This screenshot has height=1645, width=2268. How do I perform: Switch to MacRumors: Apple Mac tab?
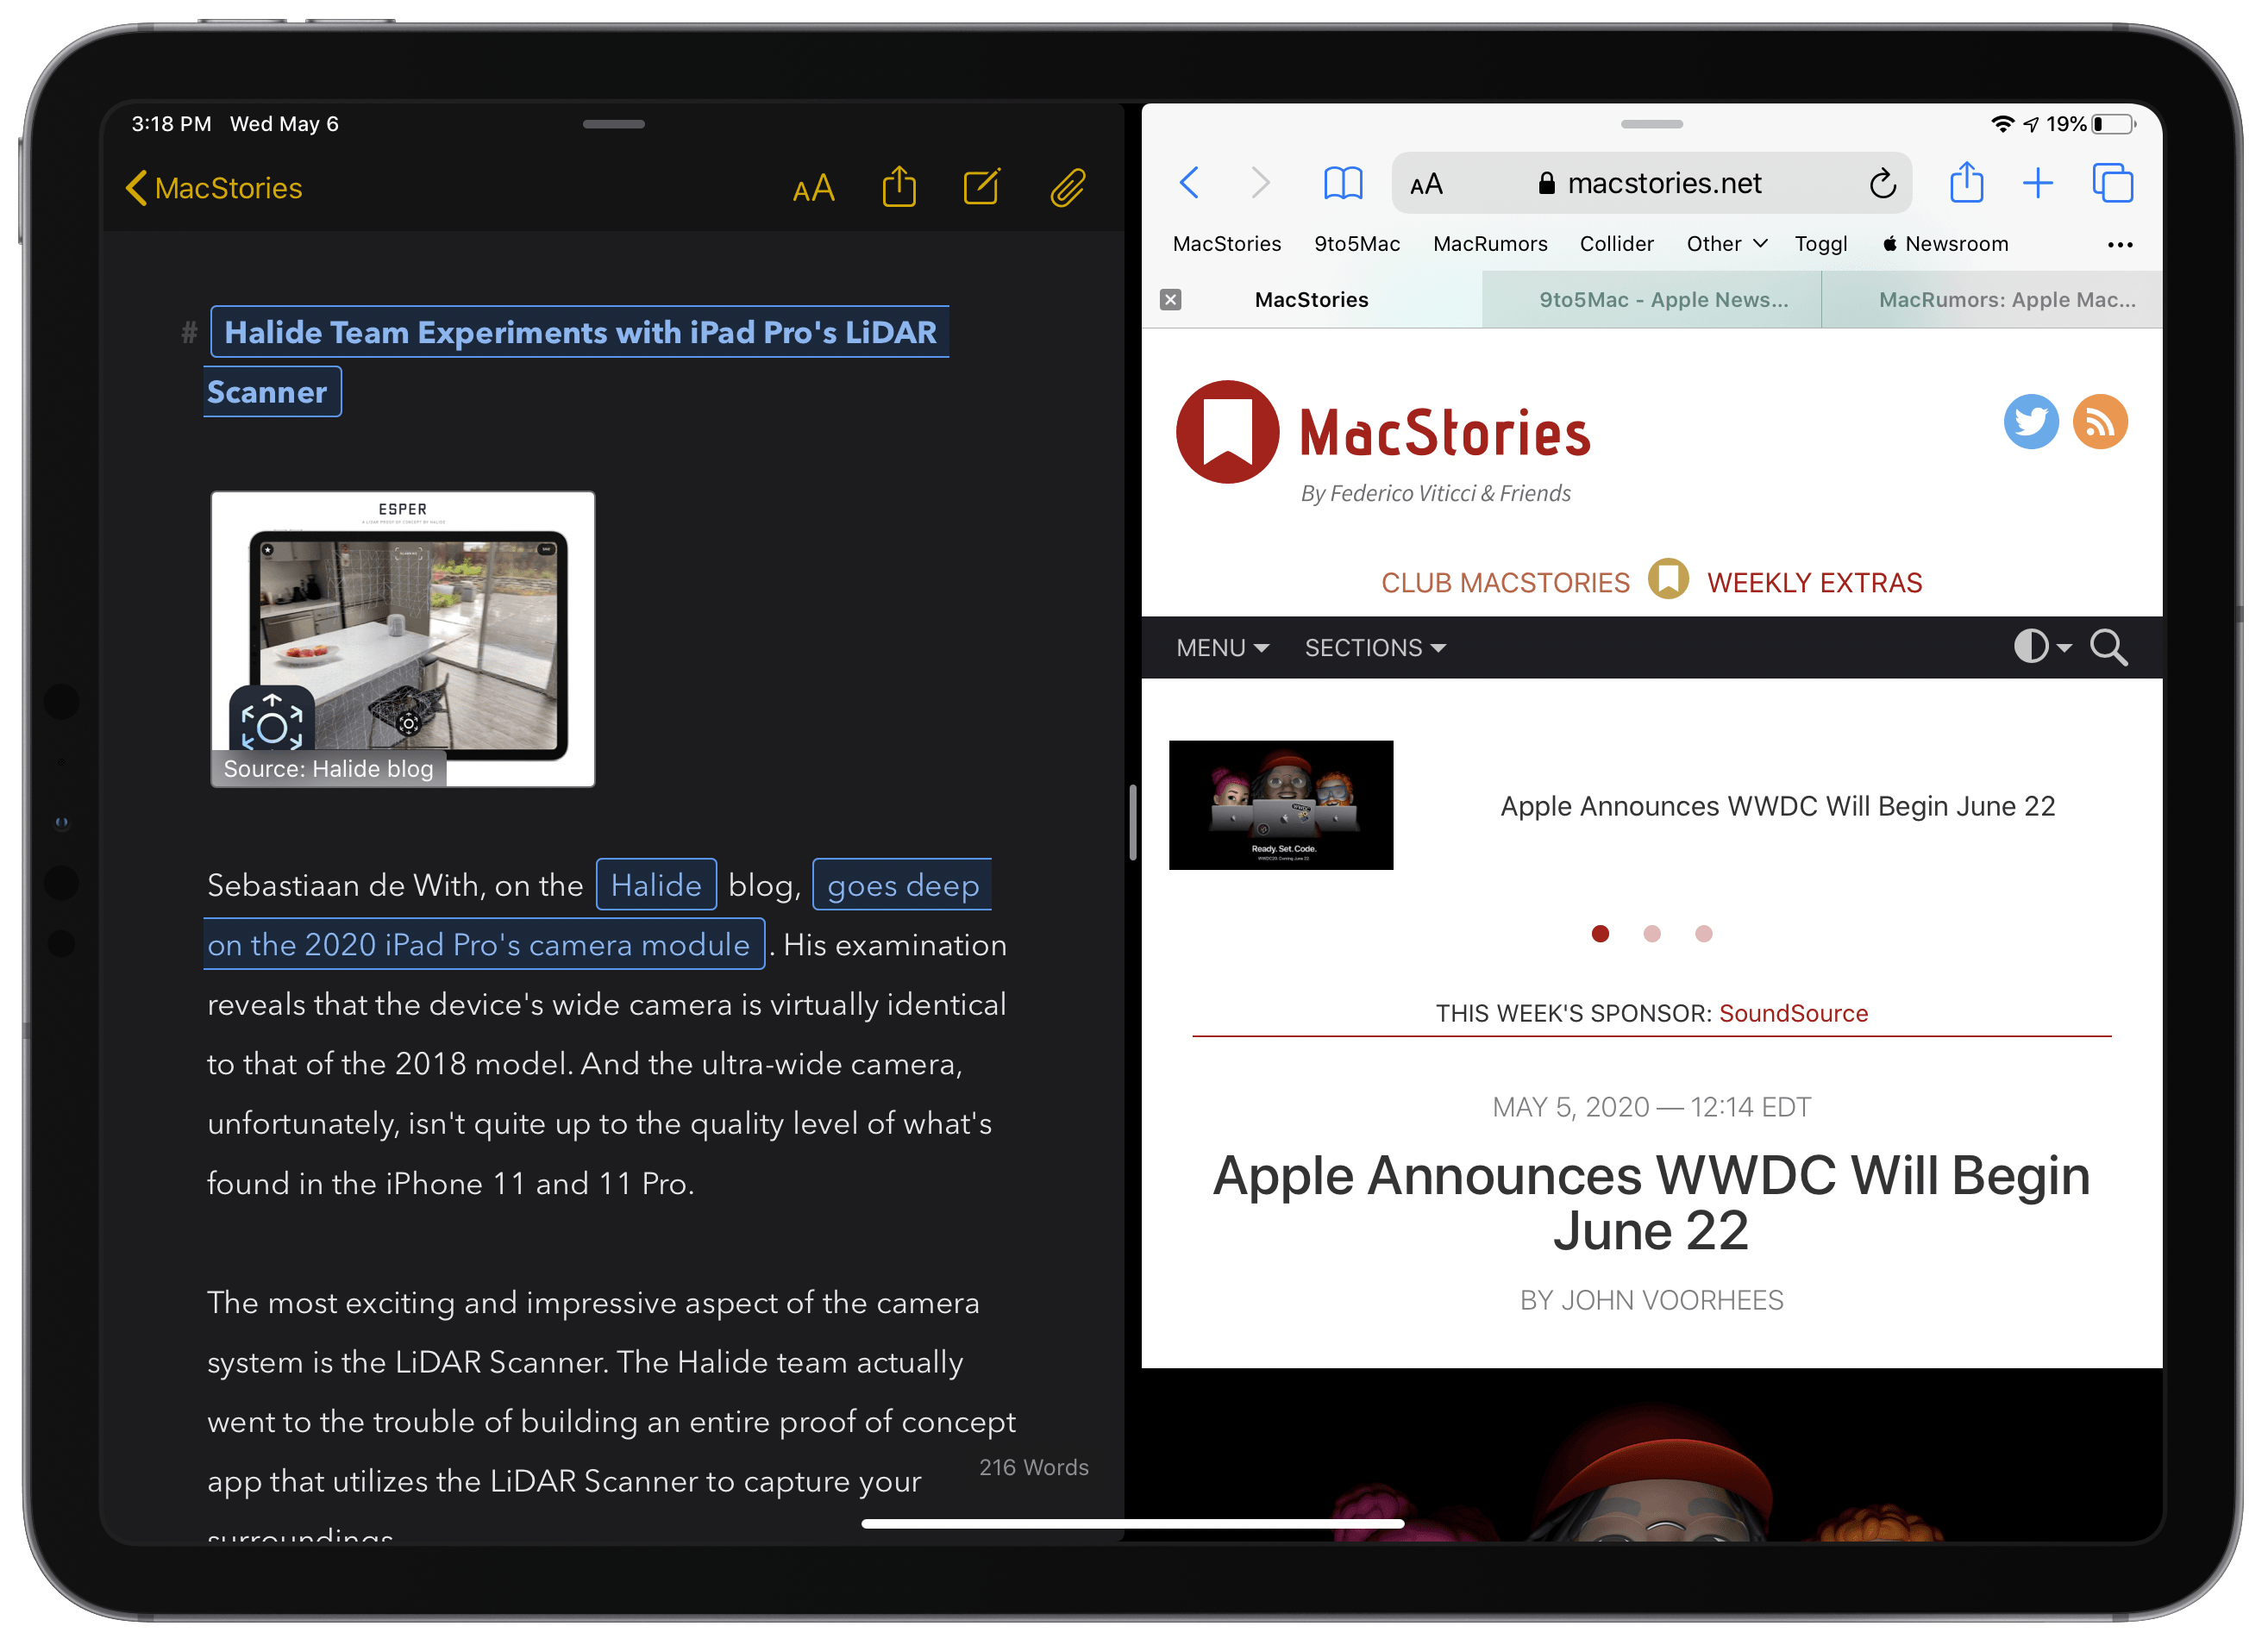point(1991,300)
